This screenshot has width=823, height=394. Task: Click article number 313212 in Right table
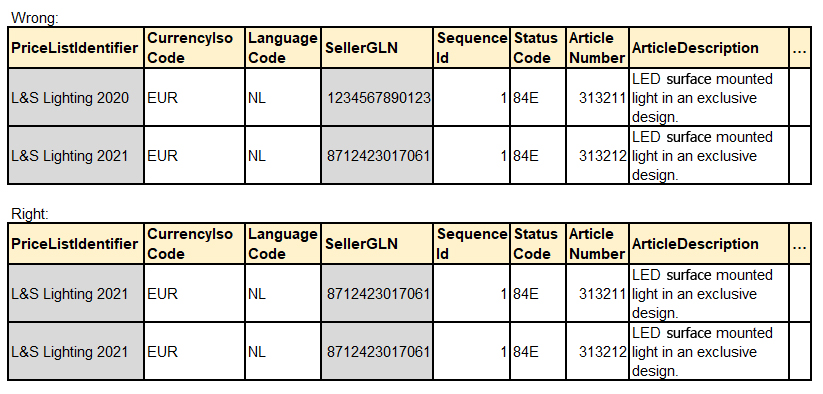pos(597,352)
